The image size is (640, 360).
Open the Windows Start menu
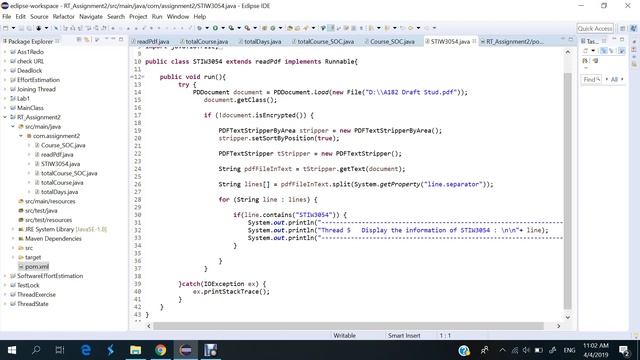click(x=12, y=350)
